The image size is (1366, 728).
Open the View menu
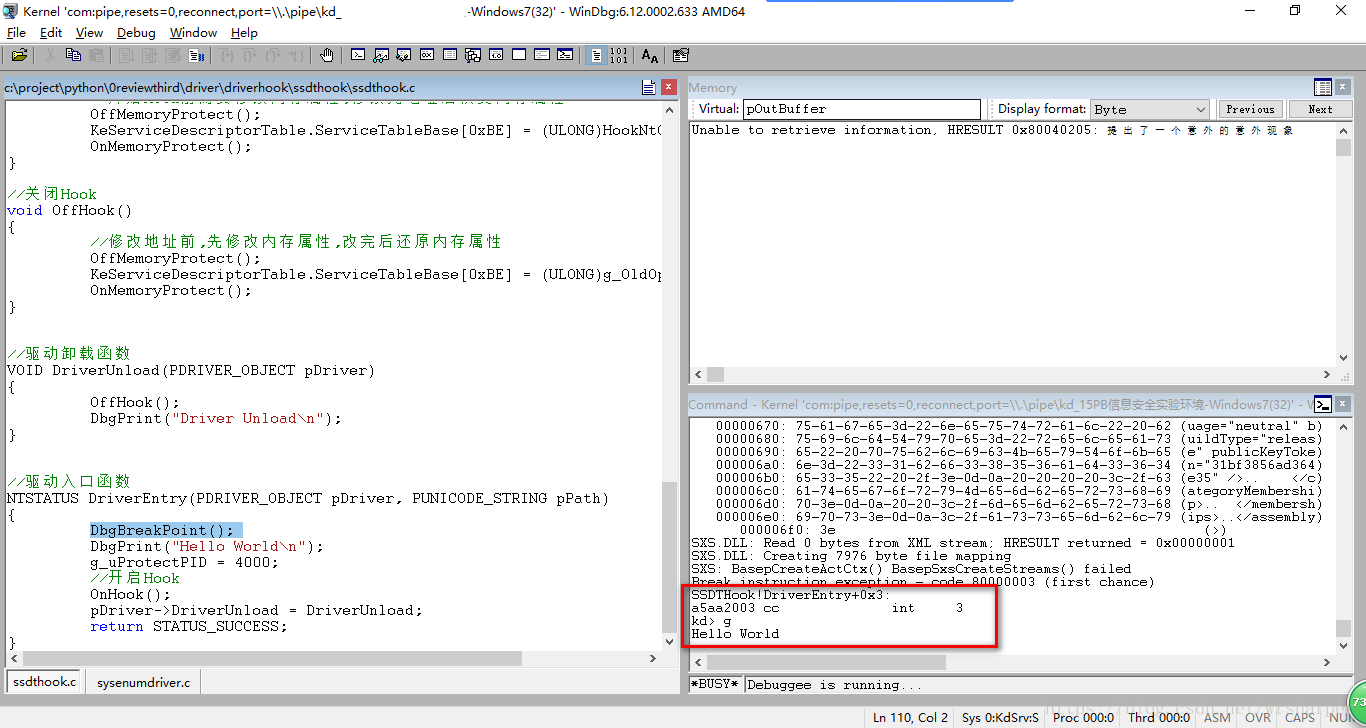tap(89, 33)
